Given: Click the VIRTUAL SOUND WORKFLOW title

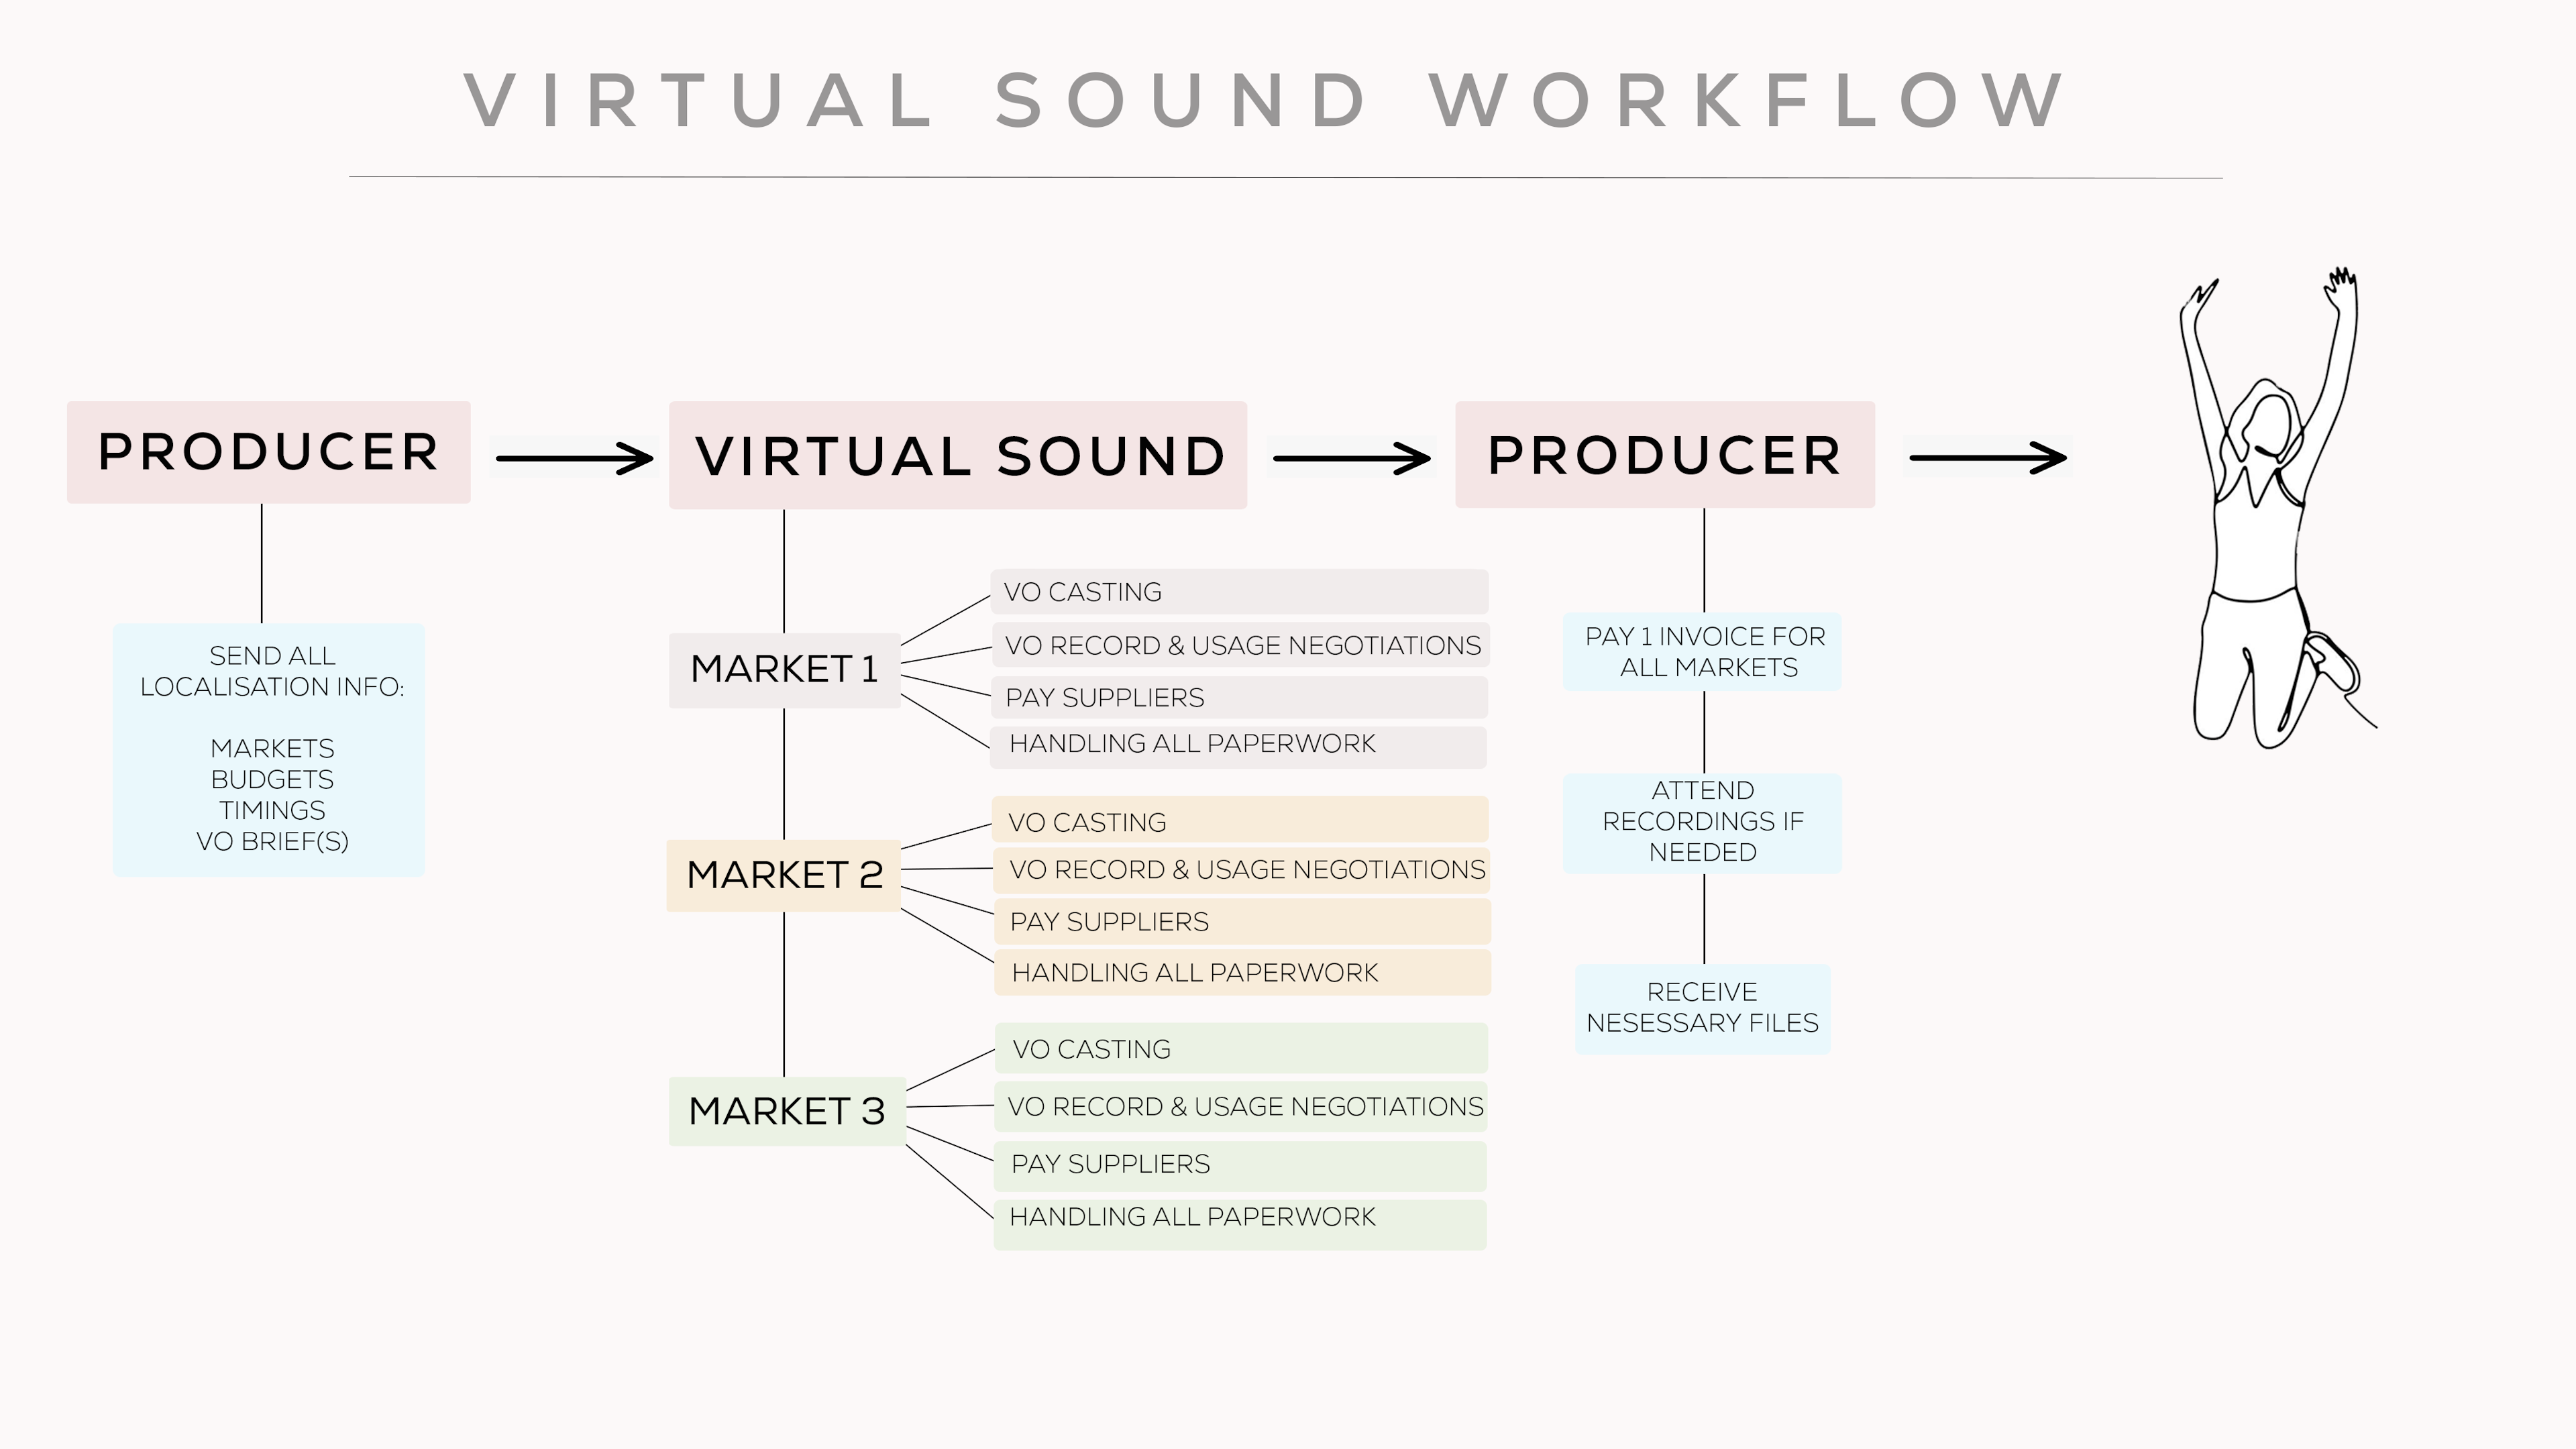Looking at the screenshot, I should pos(1266,101).
